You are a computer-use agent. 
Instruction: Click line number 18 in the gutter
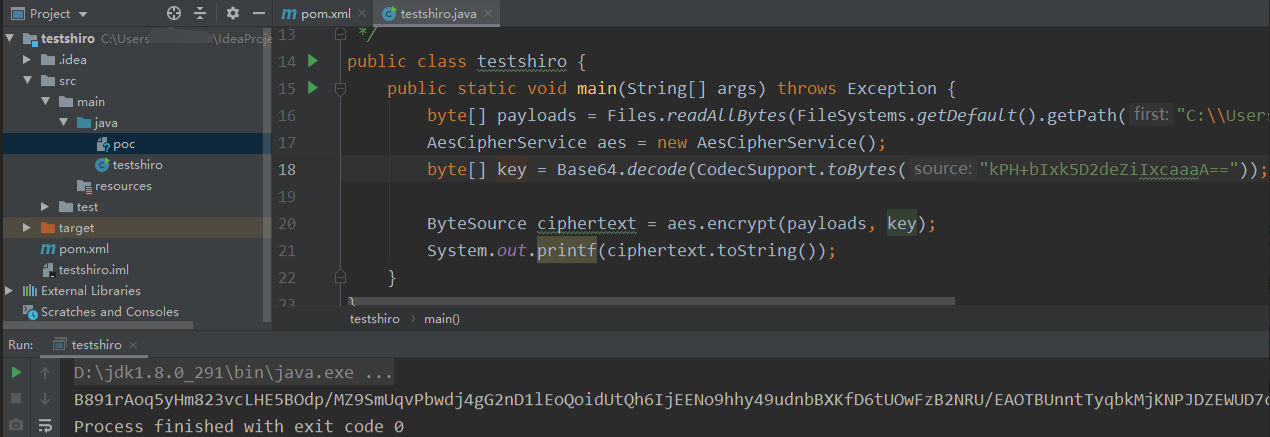click(x=287, y=169)
